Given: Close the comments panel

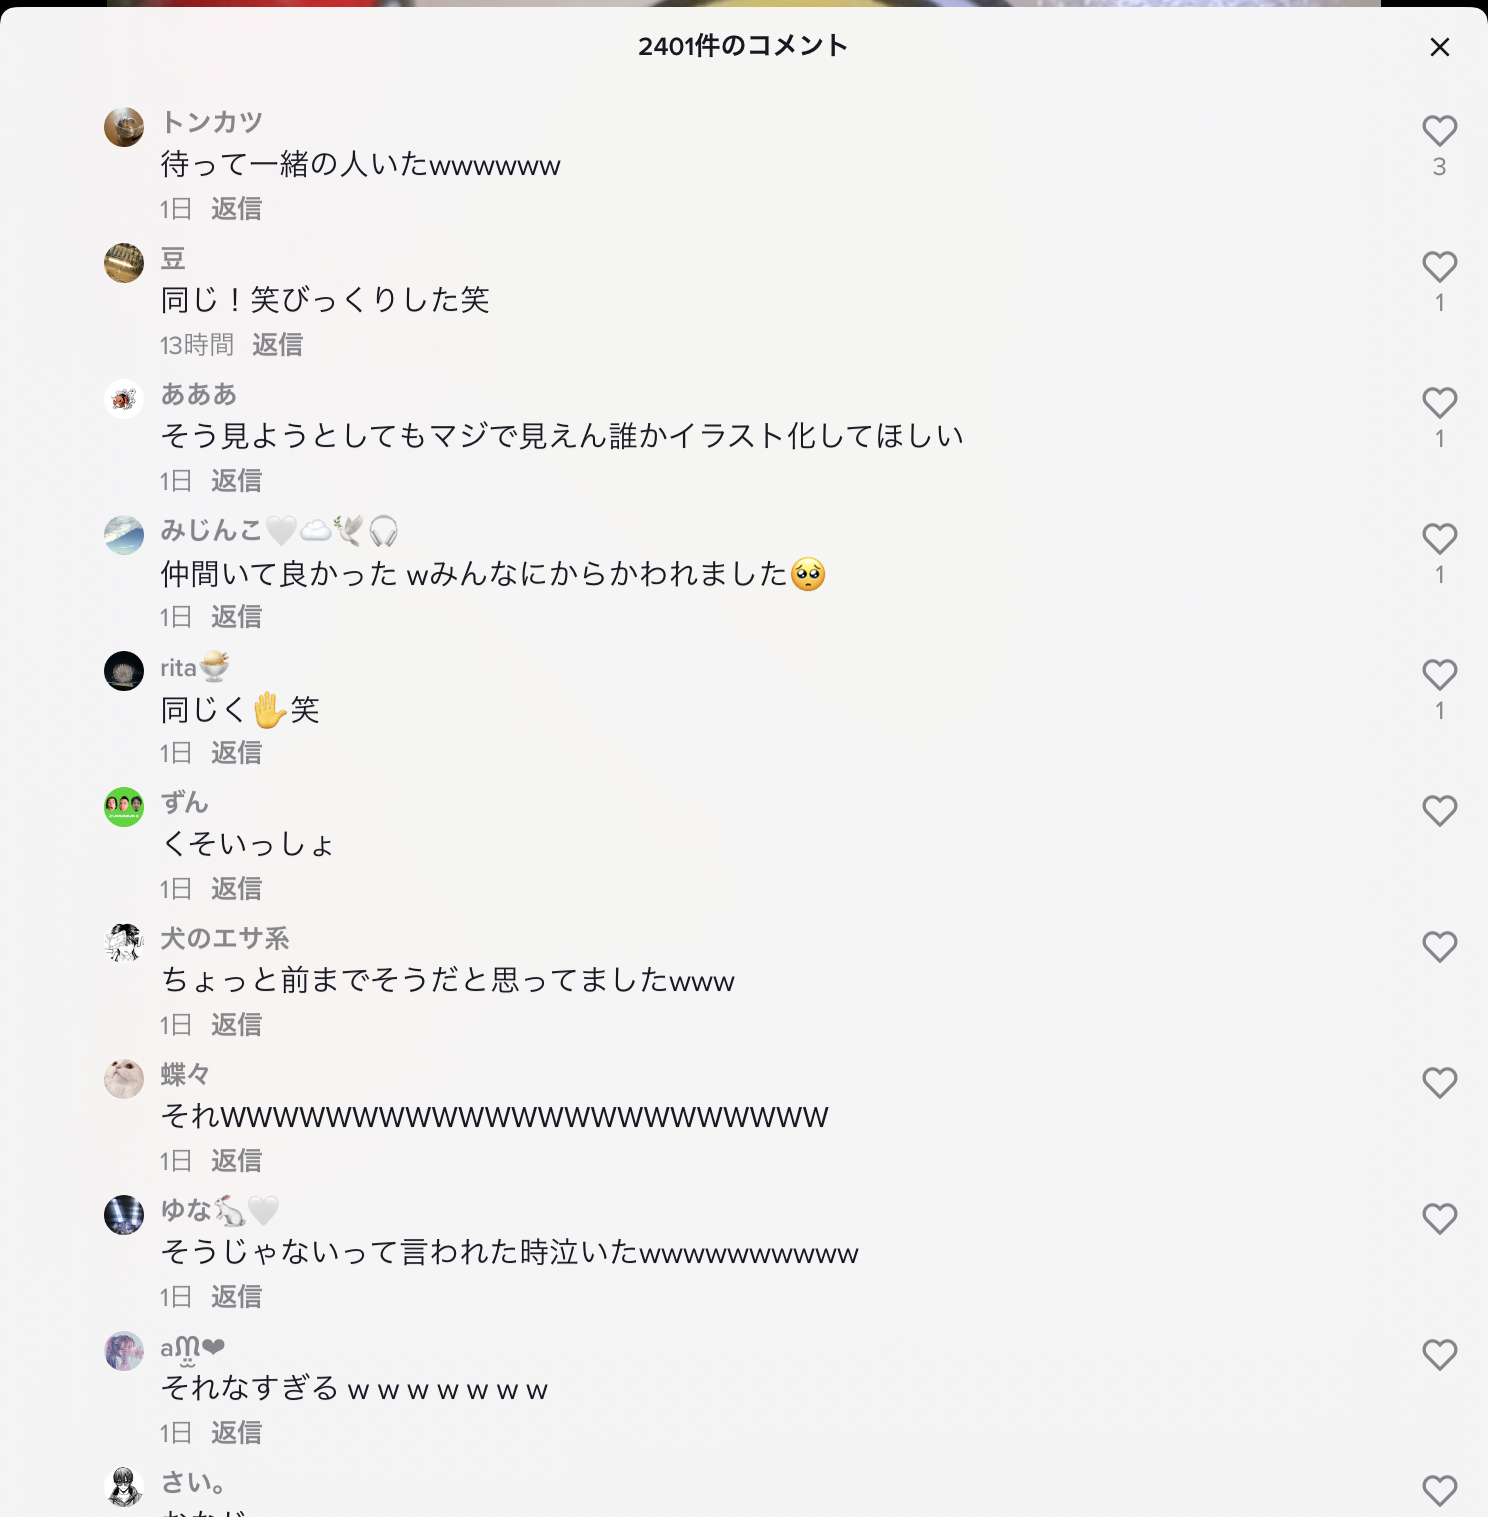Looking at the screenshot, I should [x=1439, y=47].
